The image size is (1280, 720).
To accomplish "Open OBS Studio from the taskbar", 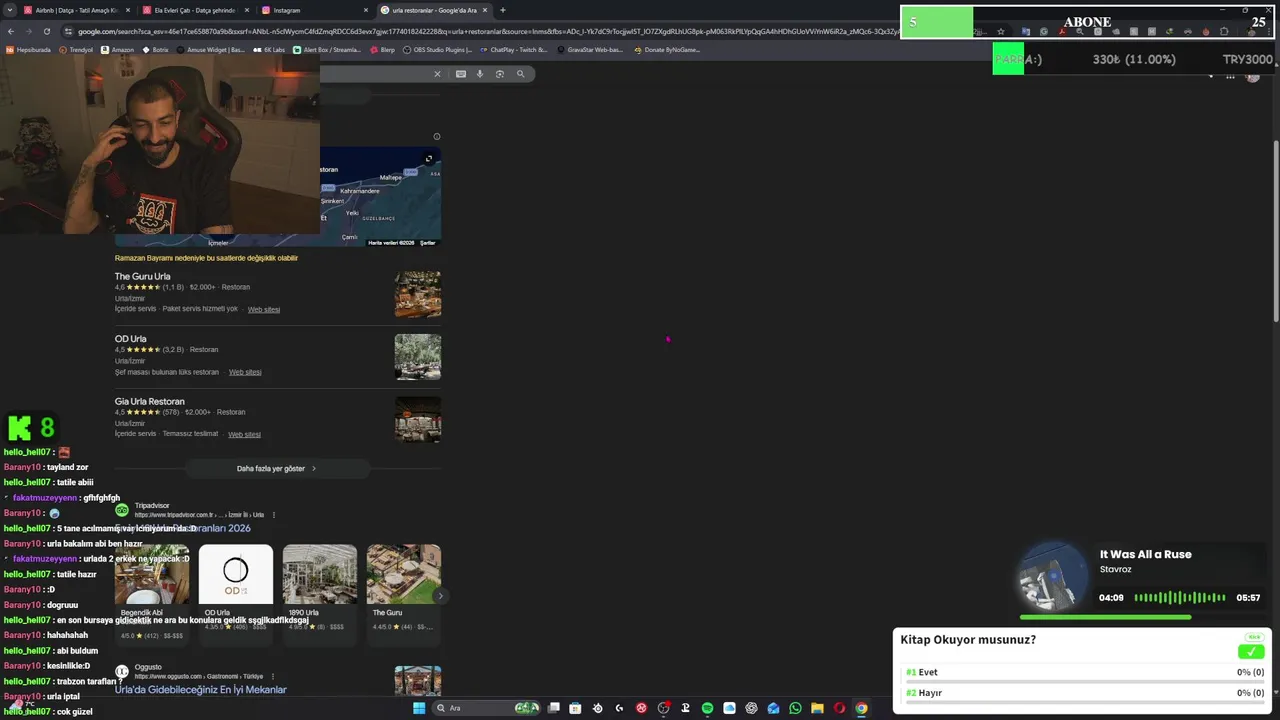I will pyautogui.click(x=663, y=708).
